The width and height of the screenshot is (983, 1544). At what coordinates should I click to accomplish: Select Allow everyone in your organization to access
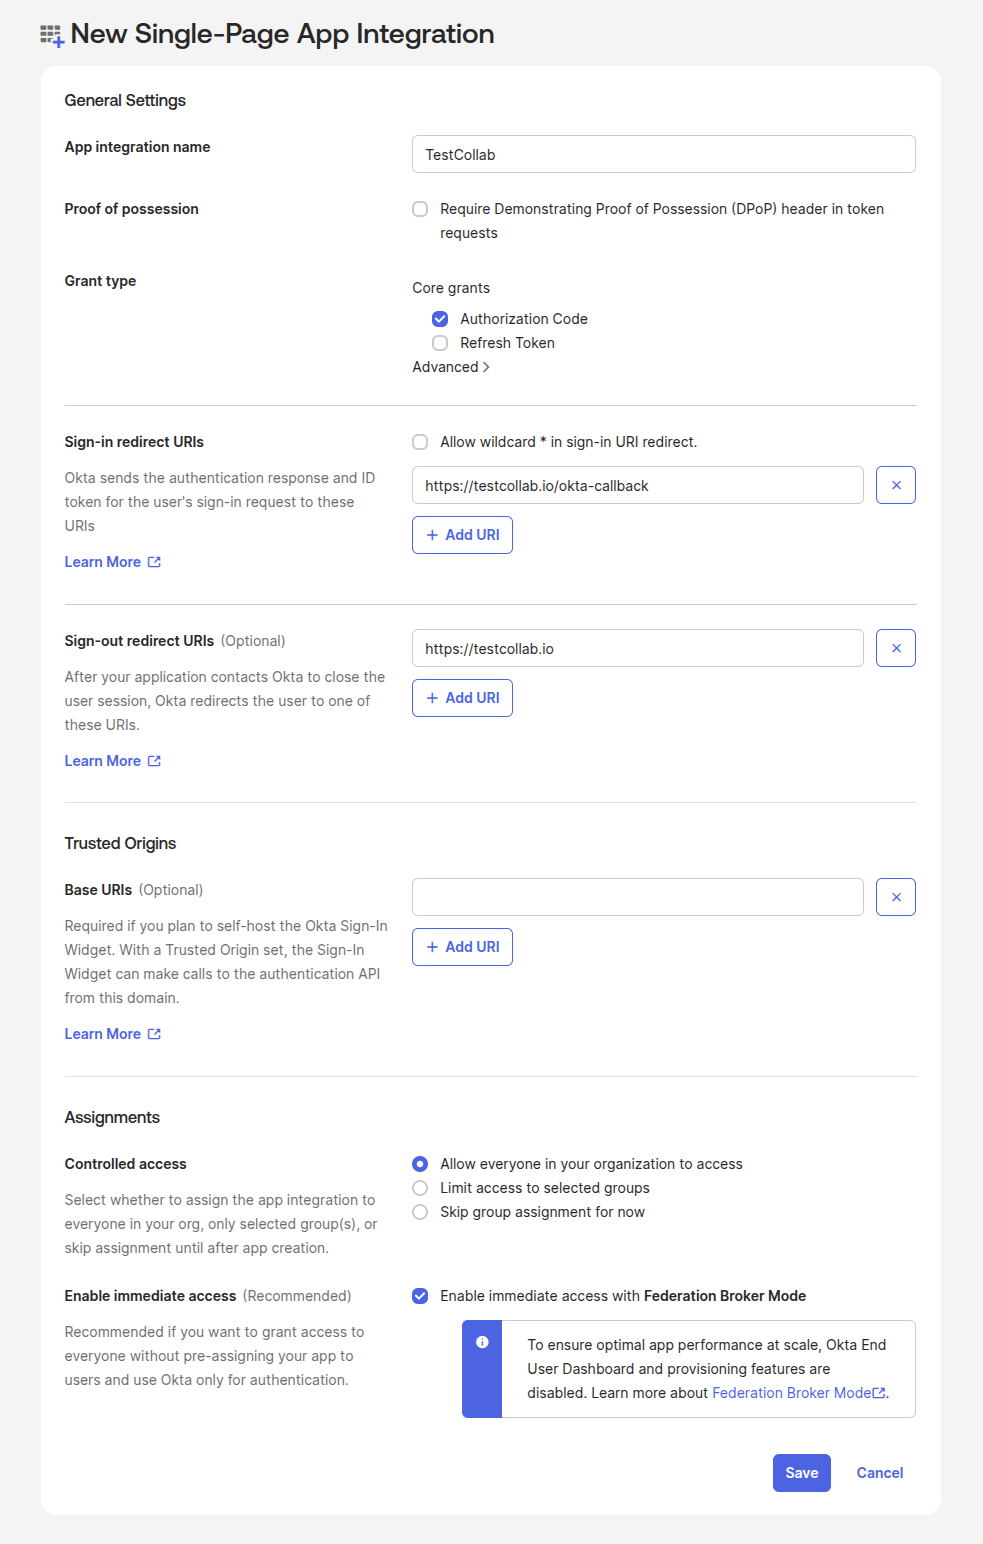[x=420, y=1164]
